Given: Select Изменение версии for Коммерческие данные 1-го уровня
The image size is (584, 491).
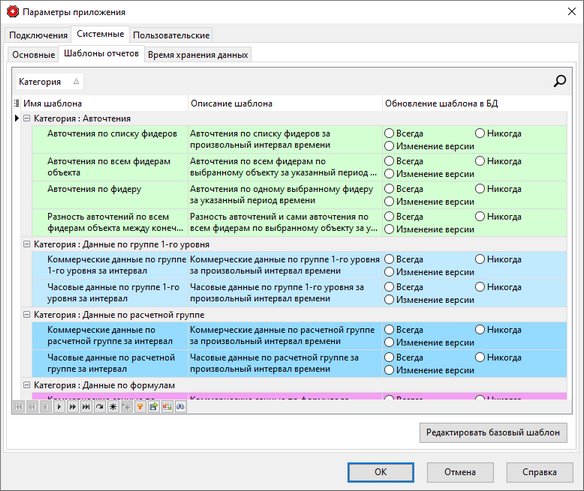Looking at the screenshot, I should 389,272.
